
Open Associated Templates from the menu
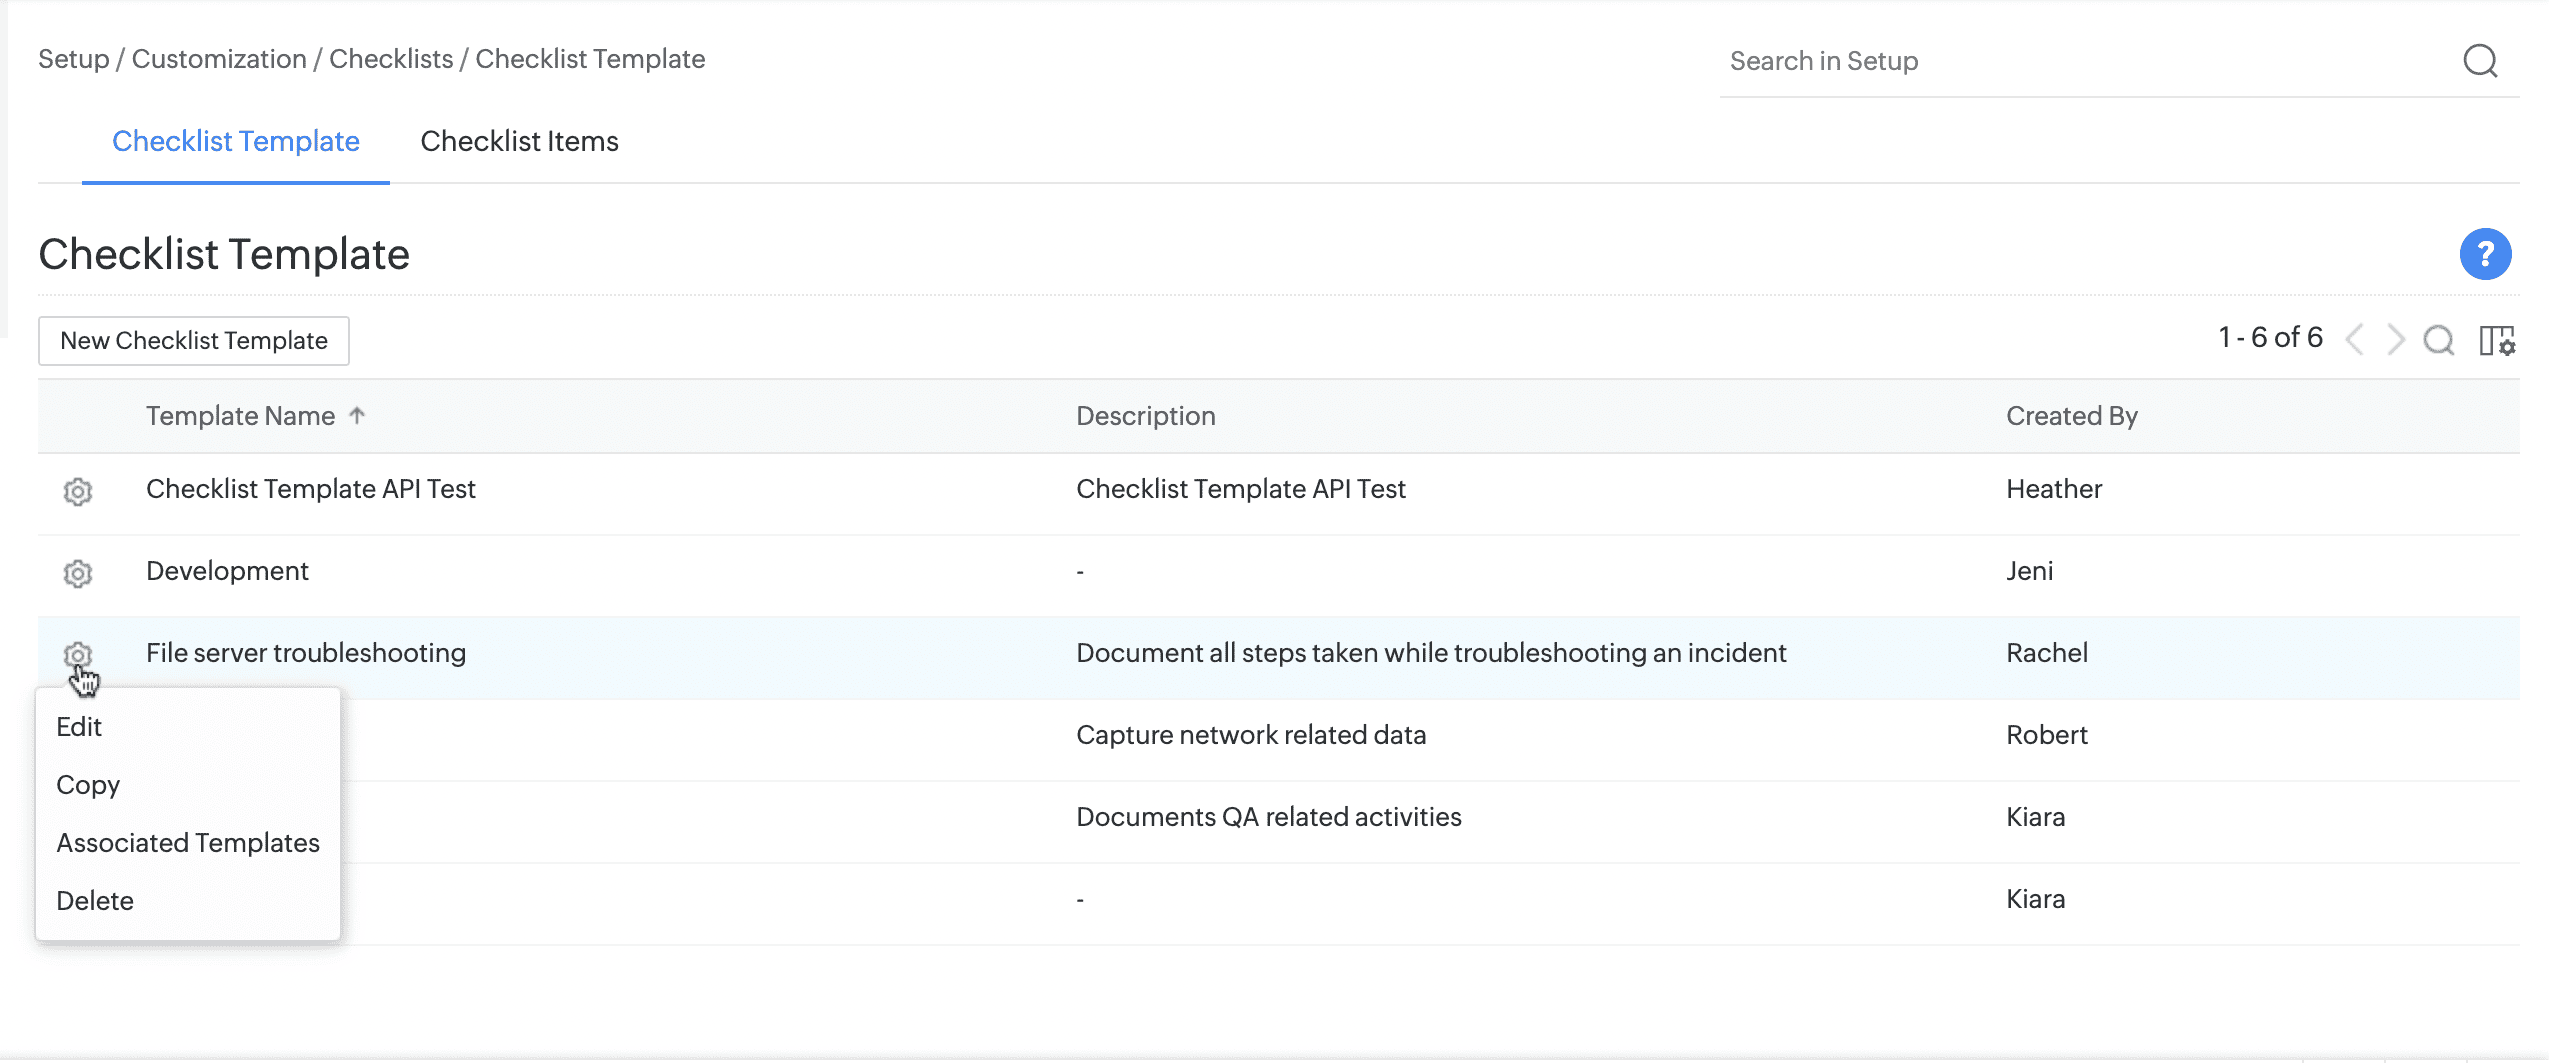pos(188,843)
